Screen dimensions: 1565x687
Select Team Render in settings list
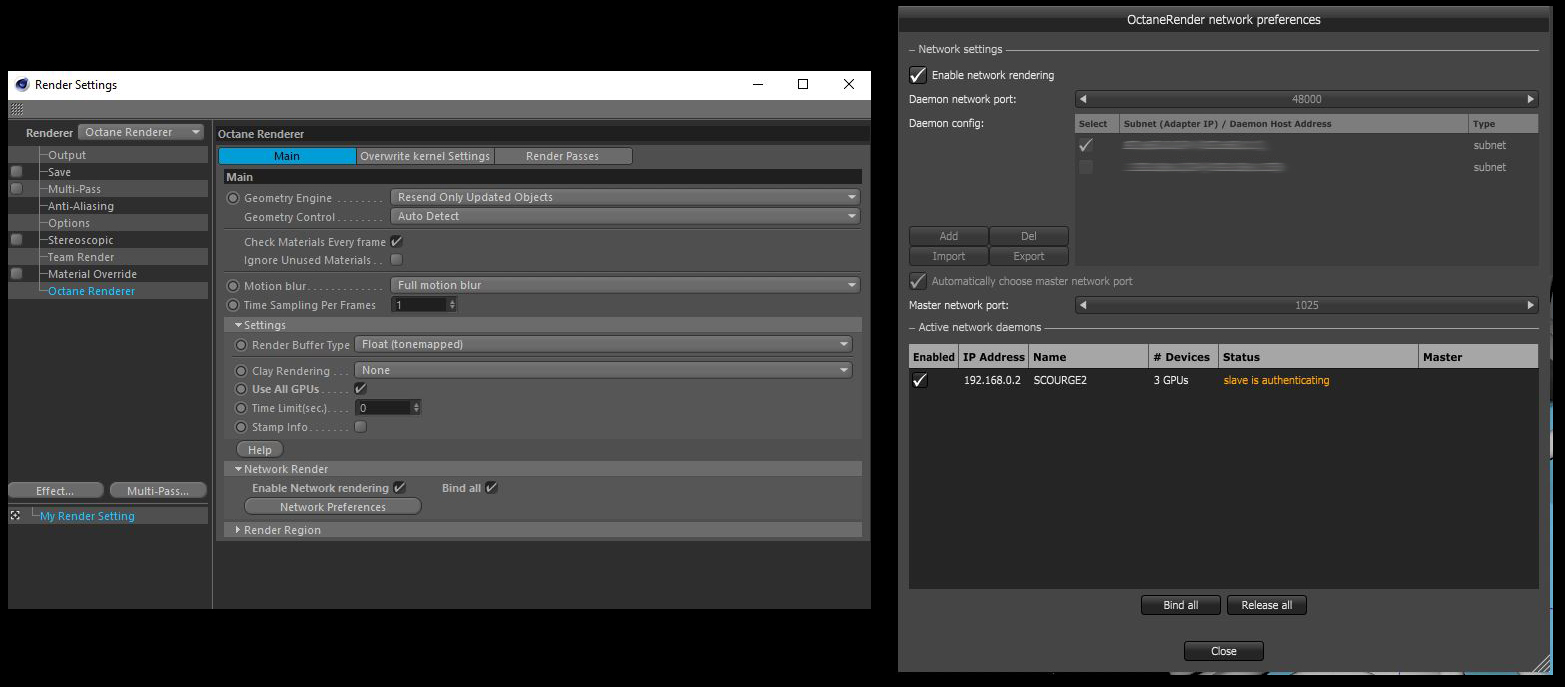81,257
